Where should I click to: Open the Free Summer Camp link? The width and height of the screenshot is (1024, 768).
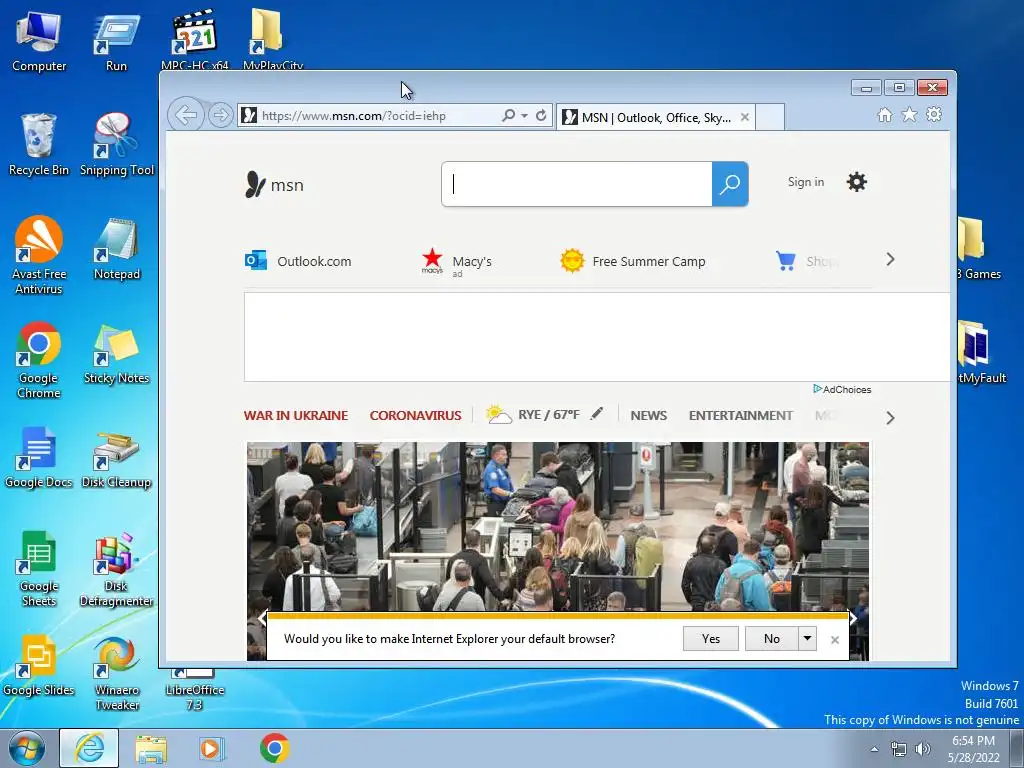(632, 261)
